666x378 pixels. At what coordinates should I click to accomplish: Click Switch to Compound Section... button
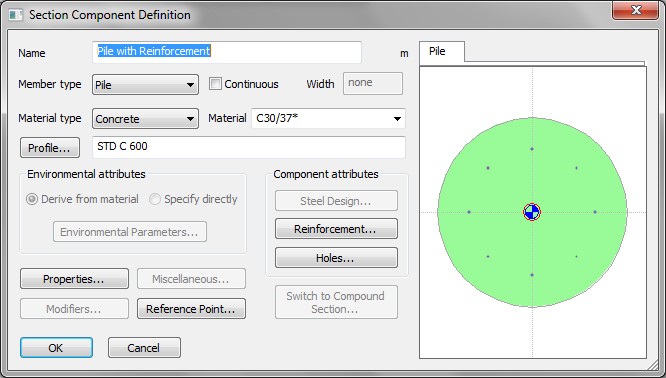pyautogui.click(x=336, y=302)
